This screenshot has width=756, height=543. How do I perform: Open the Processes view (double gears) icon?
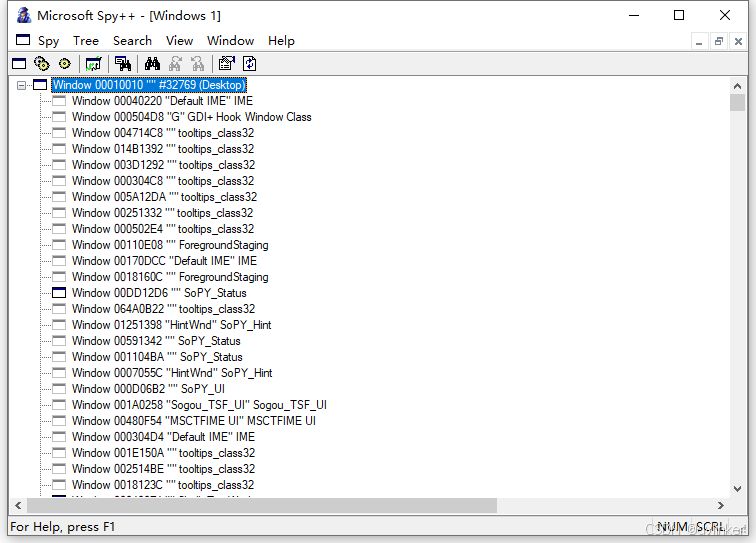tap(42, 64)
